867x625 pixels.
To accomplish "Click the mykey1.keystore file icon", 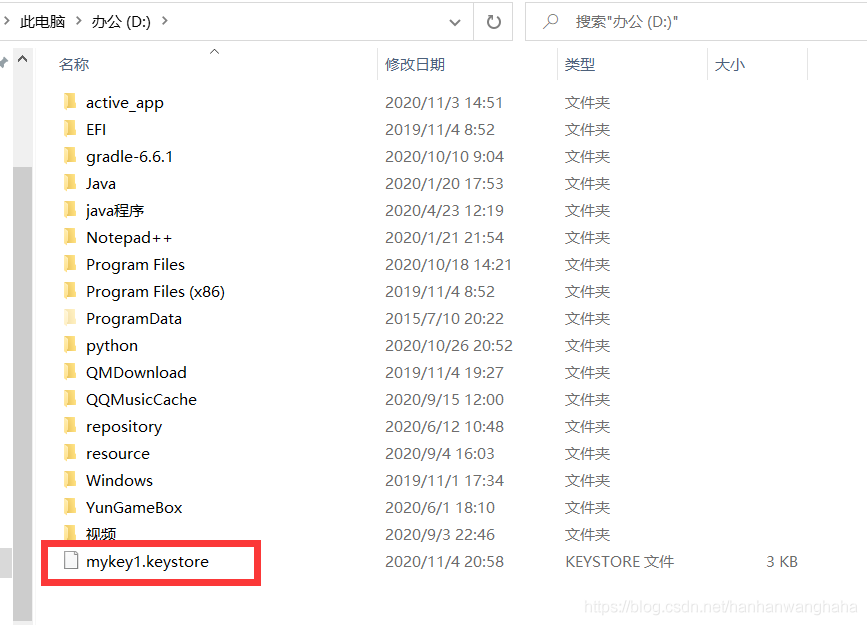I will coord(71,560).
